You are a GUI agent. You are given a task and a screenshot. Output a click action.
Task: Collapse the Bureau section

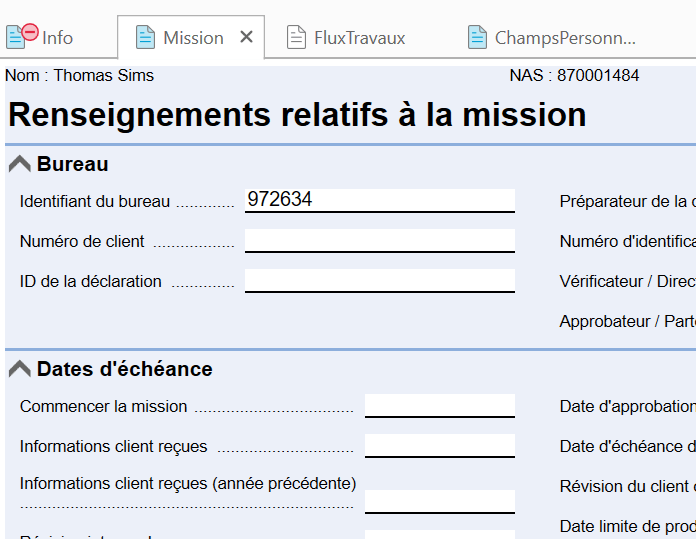[x=20, y=164]
